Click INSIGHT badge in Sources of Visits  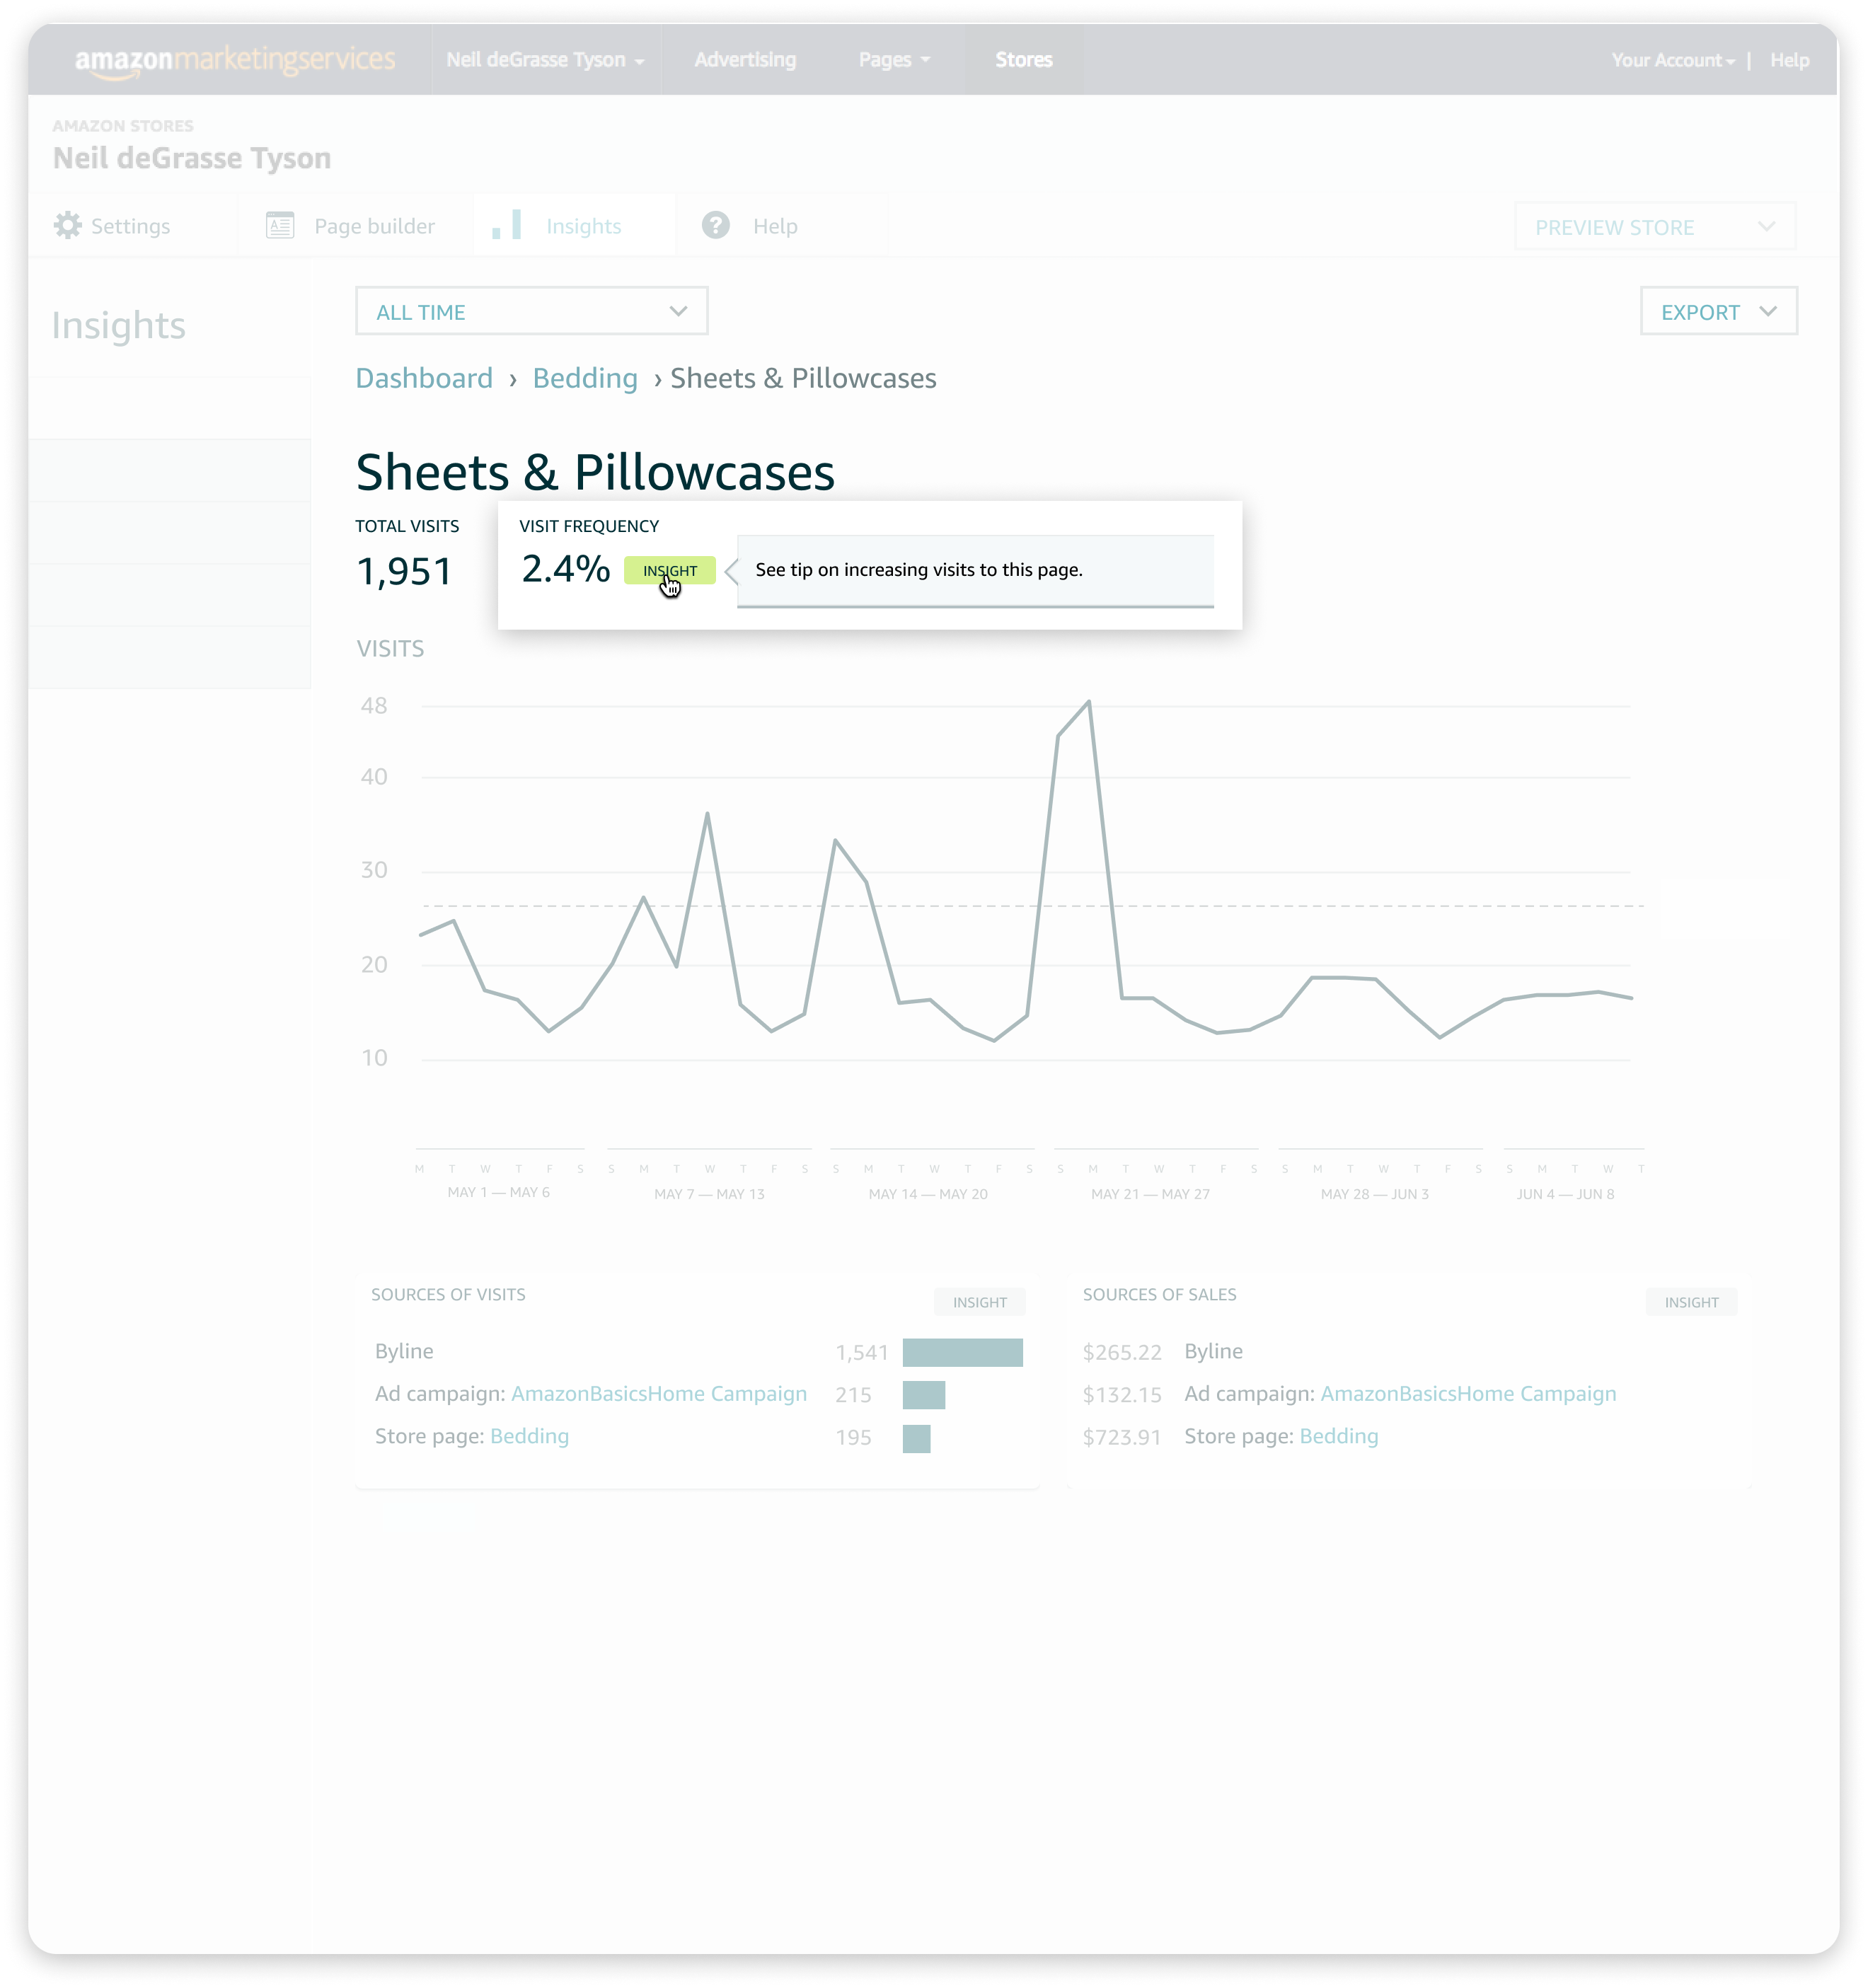979,1302
